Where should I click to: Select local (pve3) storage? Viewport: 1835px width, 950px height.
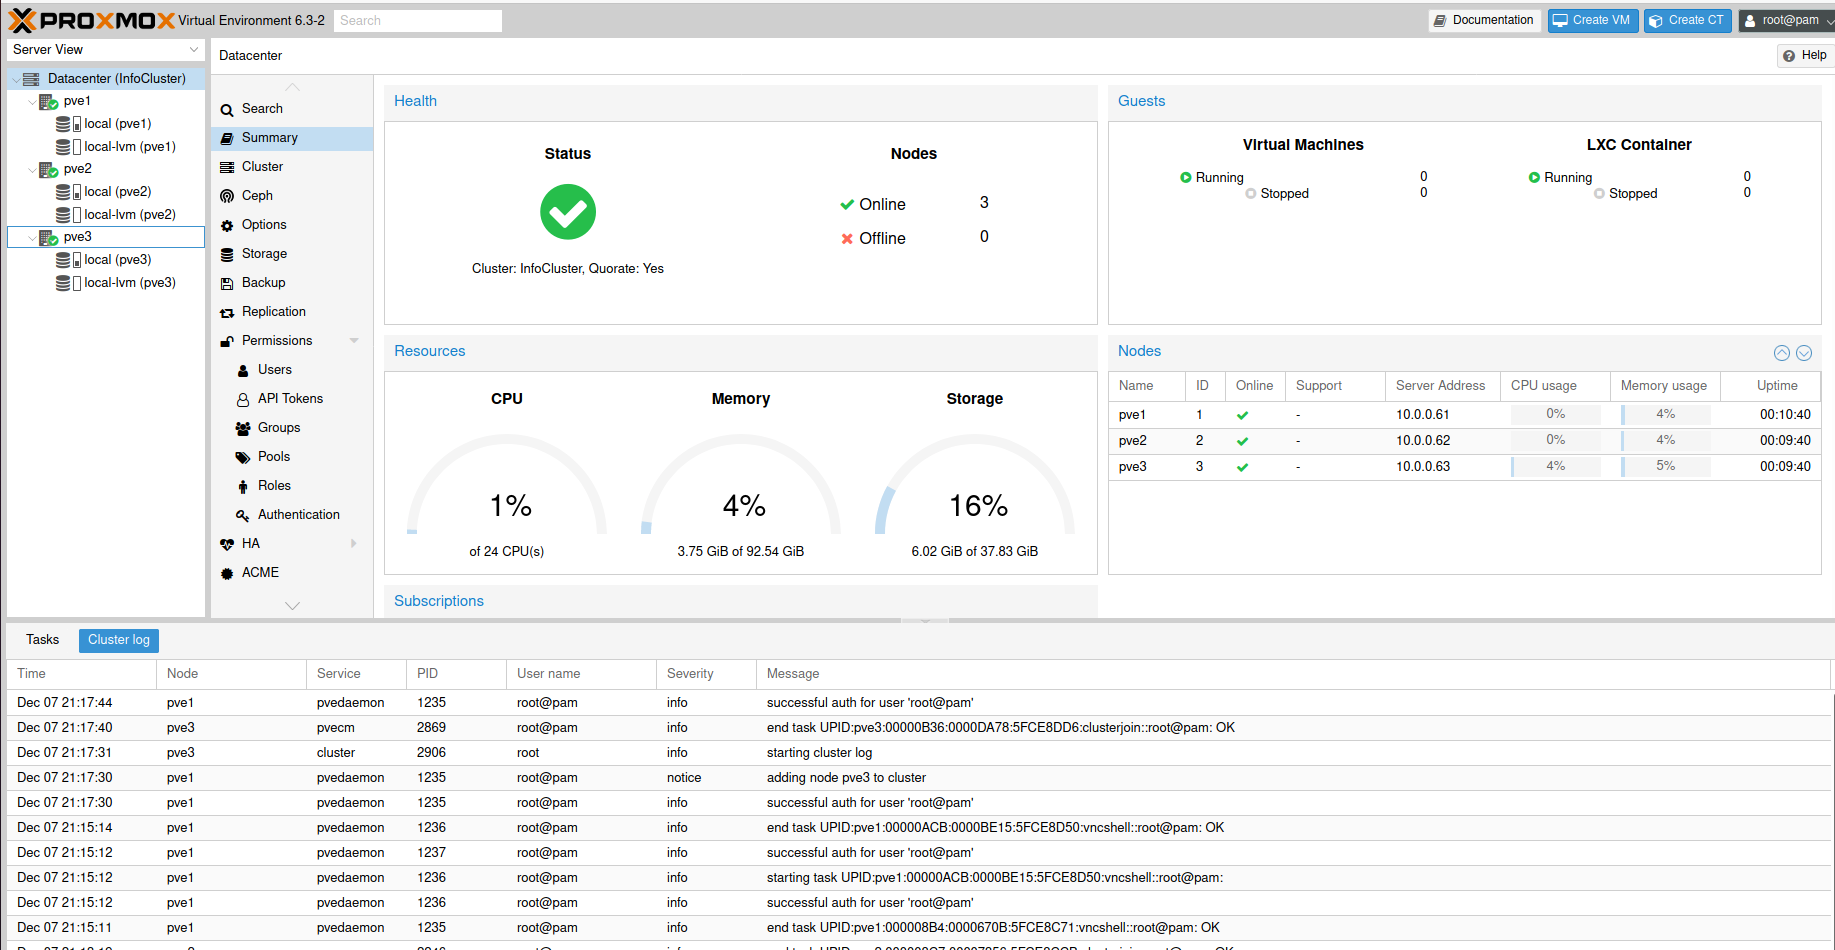117,260
